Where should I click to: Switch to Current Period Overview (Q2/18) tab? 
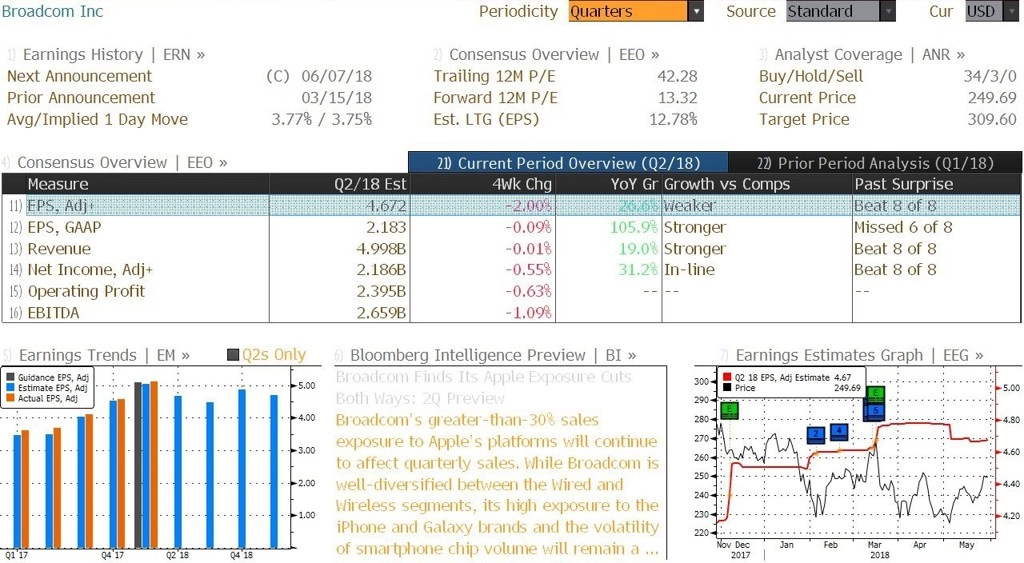[x=568, y=163]
